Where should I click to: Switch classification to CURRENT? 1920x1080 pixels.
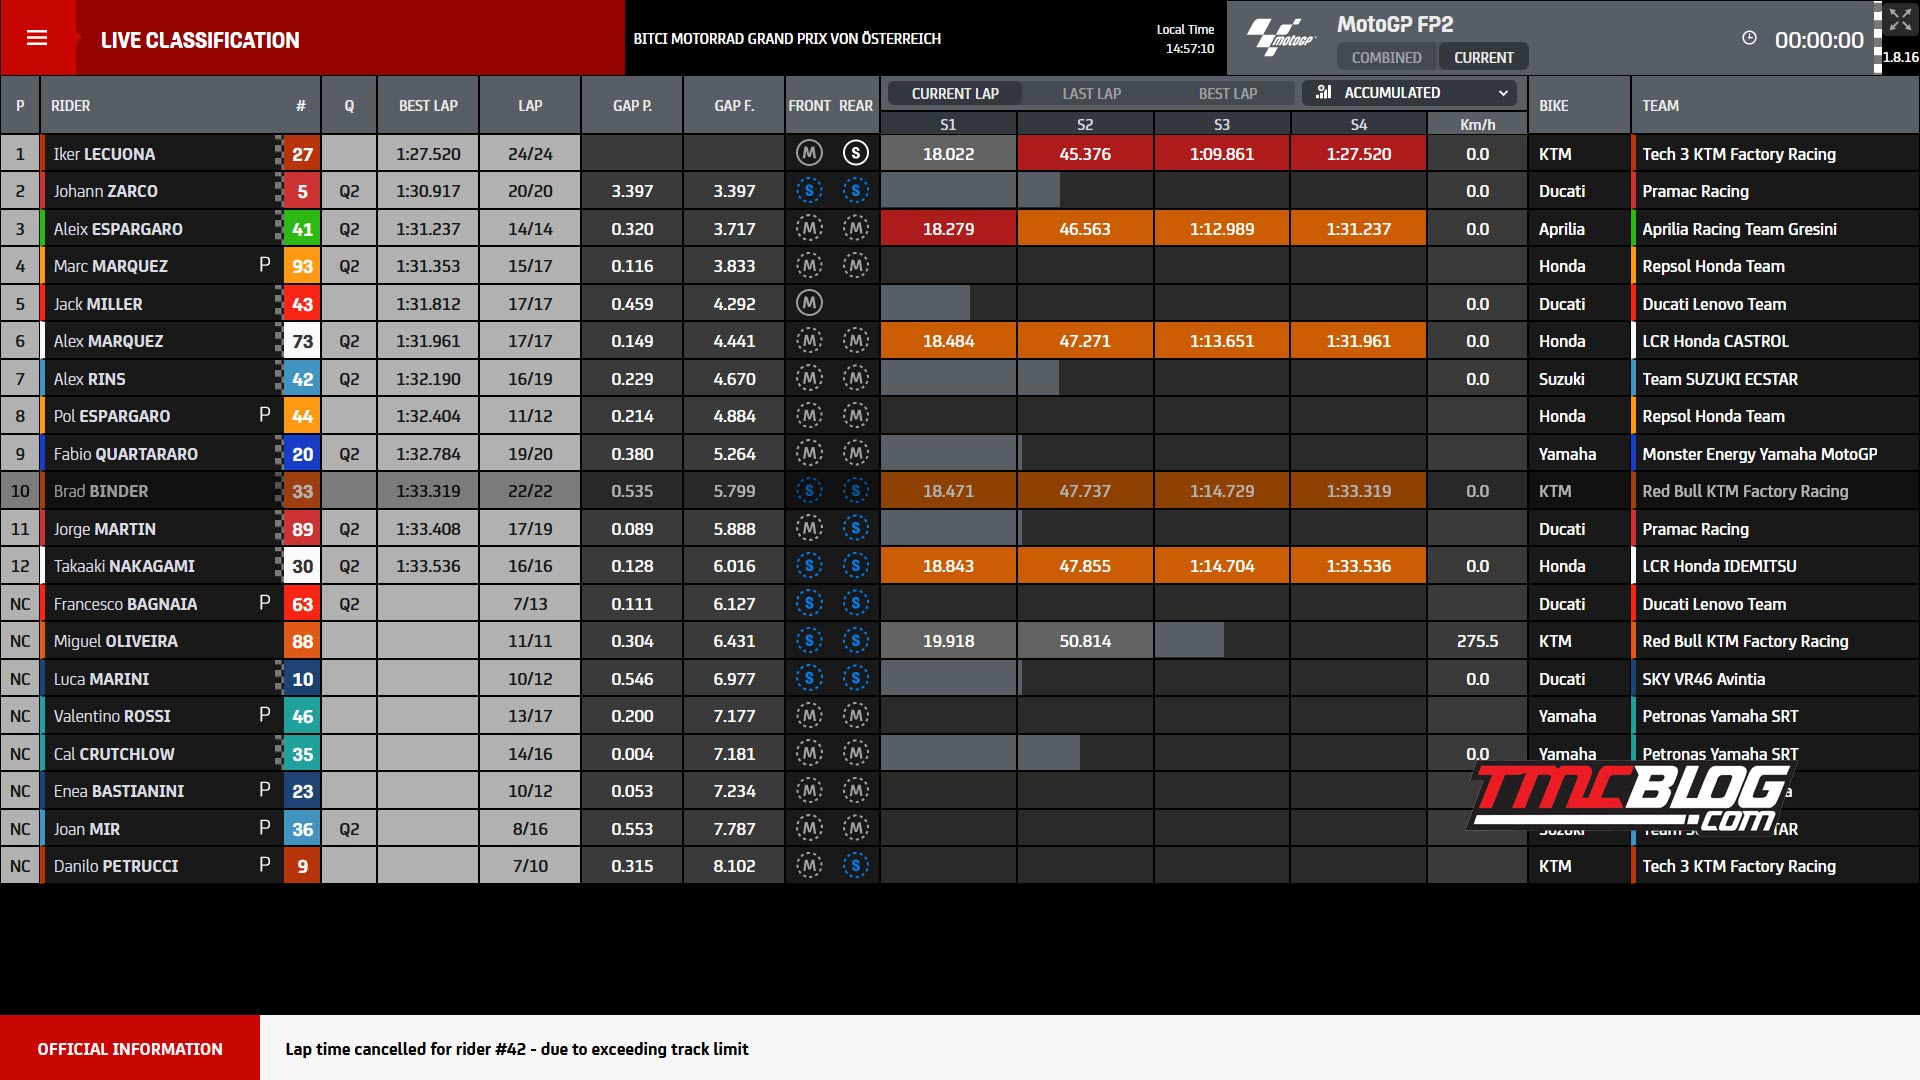[x=1483, y=57]
